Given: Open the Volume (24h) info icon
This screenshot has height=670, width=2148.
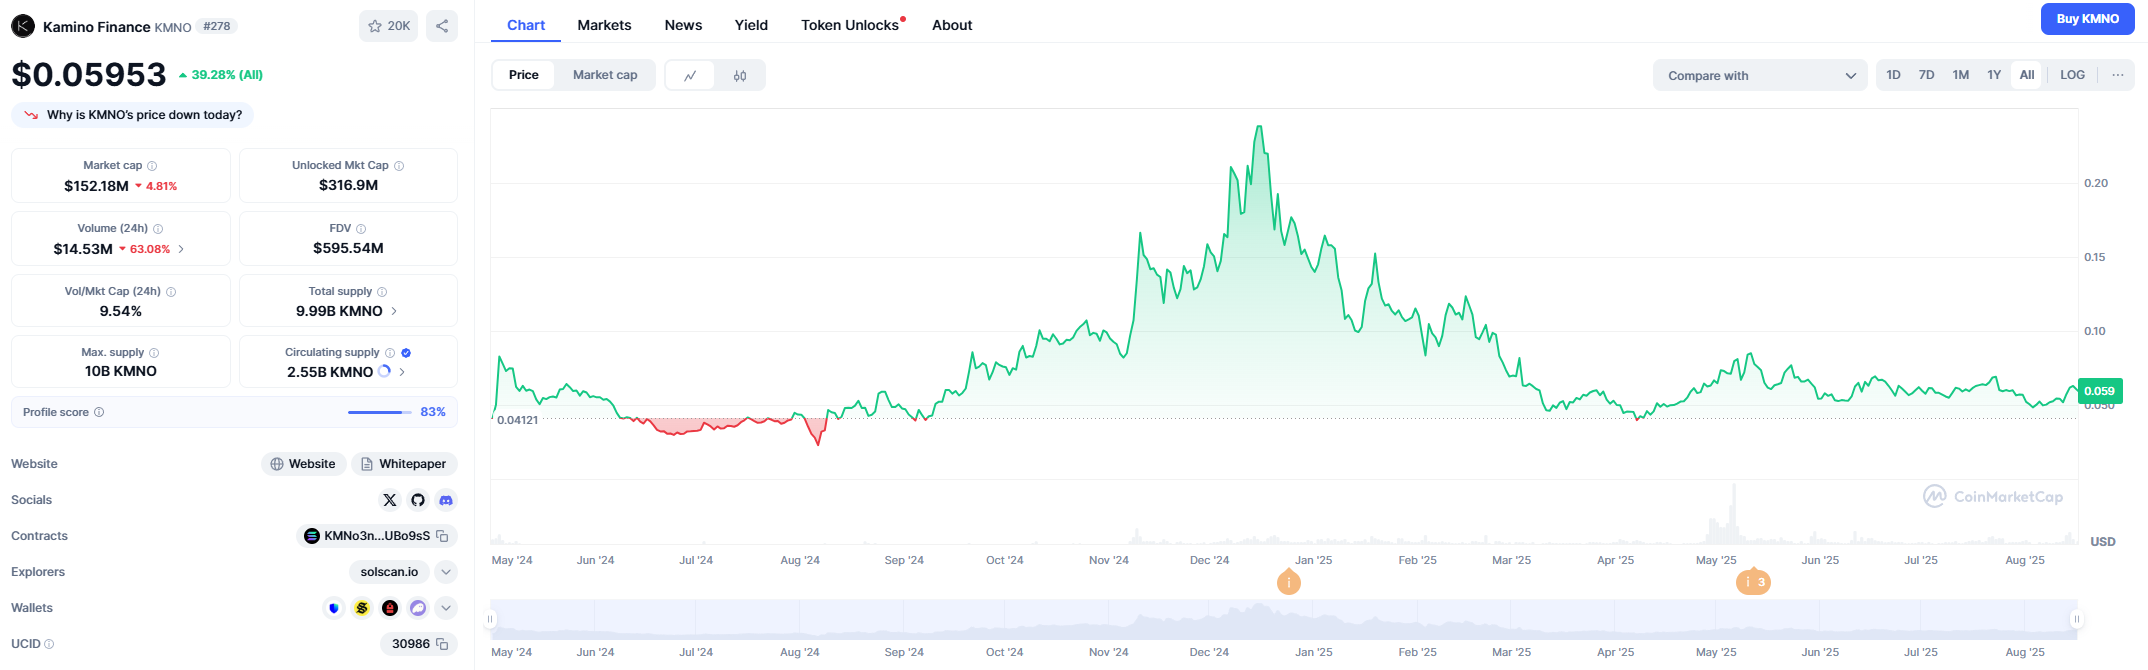Looking at the screenshot, I should pos(158,229).
